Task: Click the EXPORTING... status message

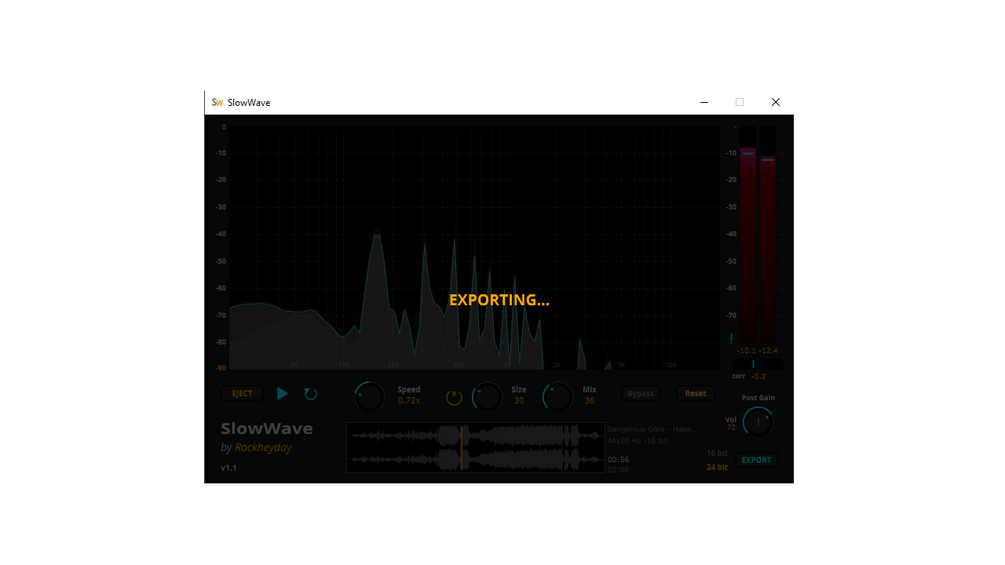Action: tap(499, 300)
